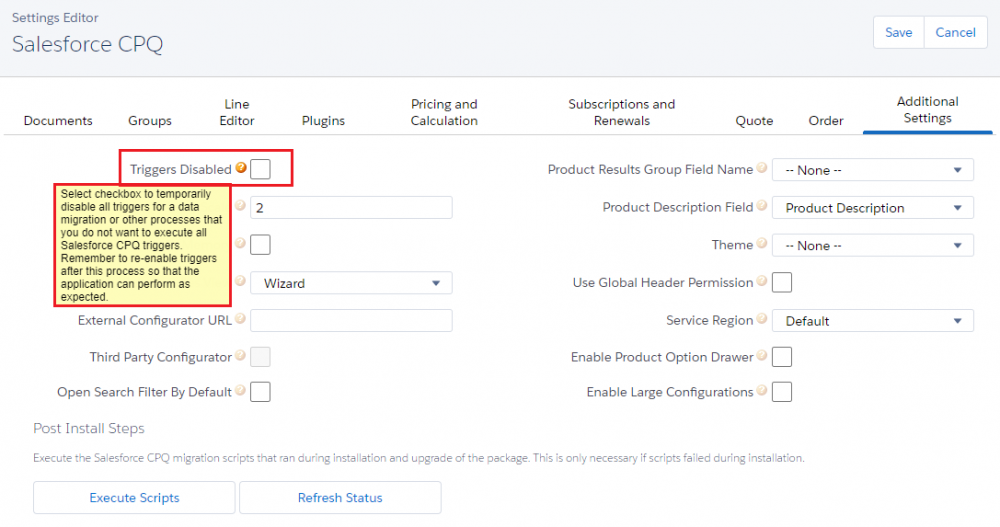Show help for Enable Product Option Drawer

click(762, 355)
